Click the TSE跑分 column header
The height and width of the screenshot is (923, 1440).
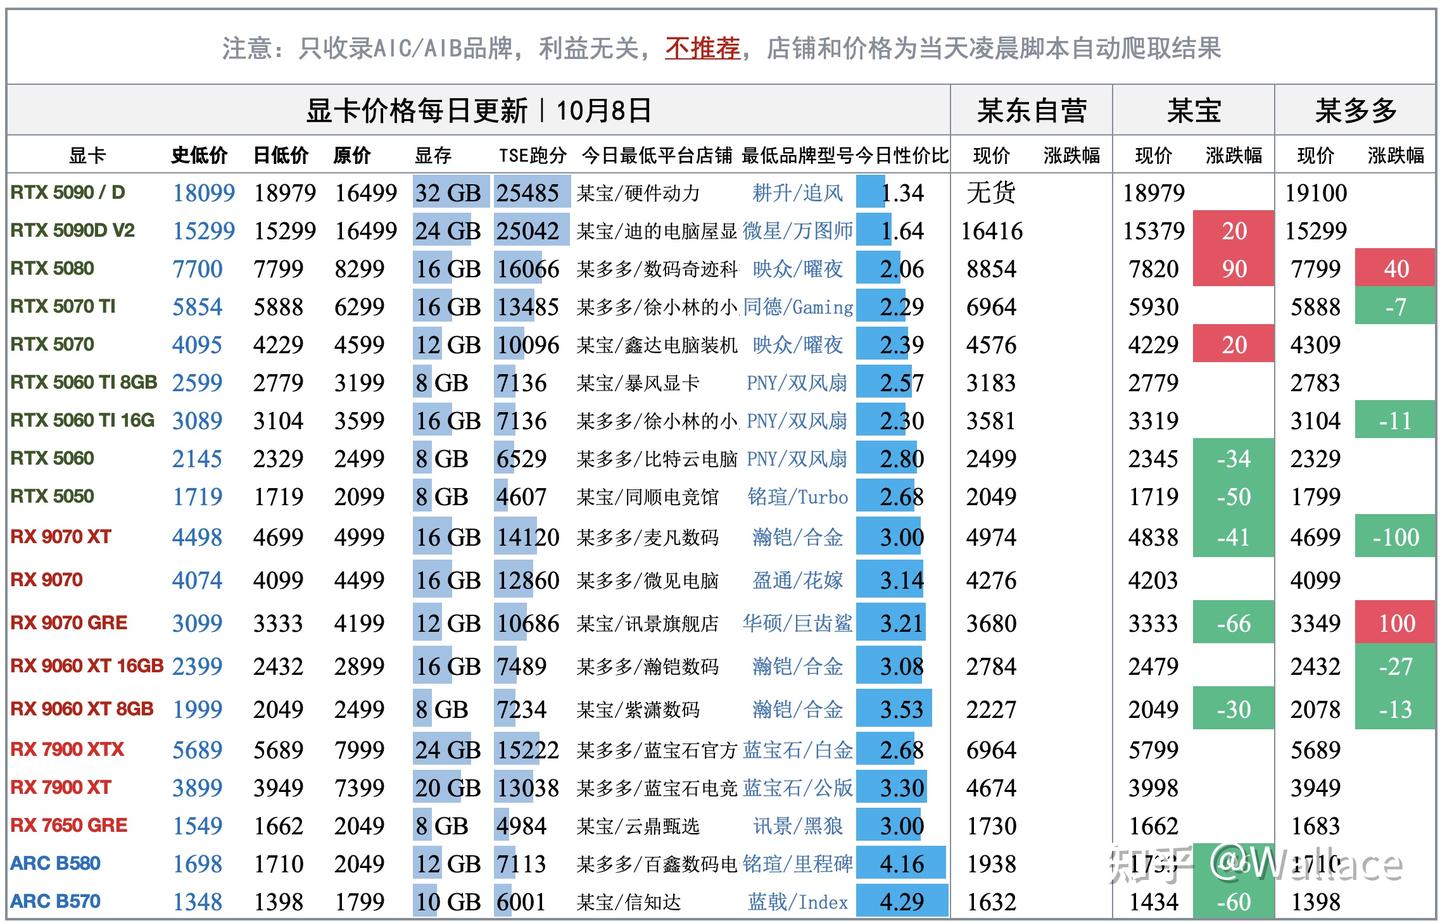coord(533,155)
